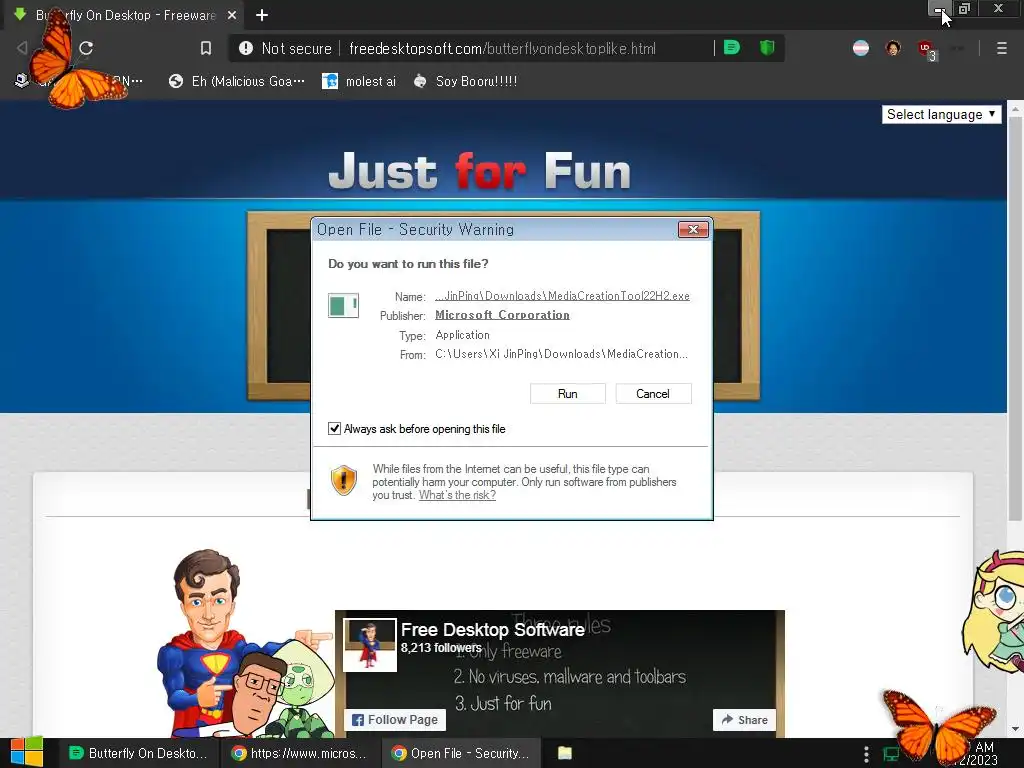The image size is (1024, 768).
Task: Switch to https://www.micros... taskbar item
Action: 299,753
